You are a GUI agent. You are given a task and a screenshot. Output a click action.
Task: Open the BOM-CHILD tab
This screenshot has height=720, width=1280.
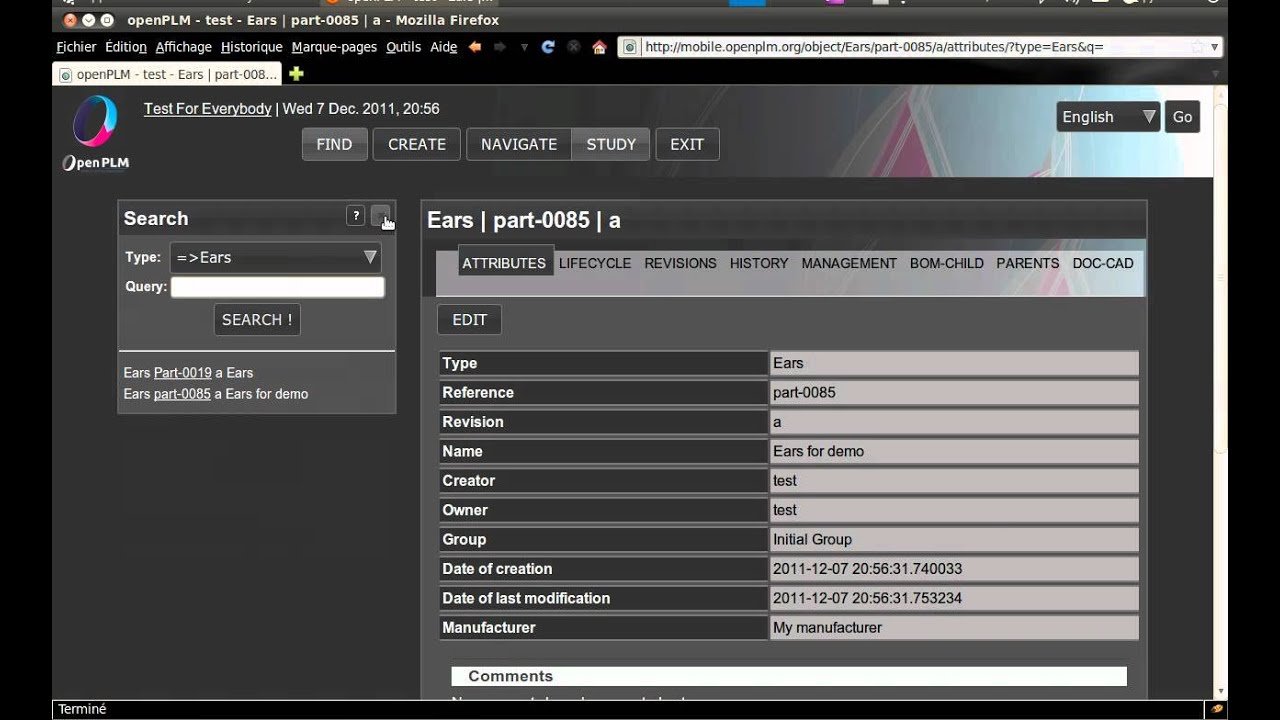[946, 263]
